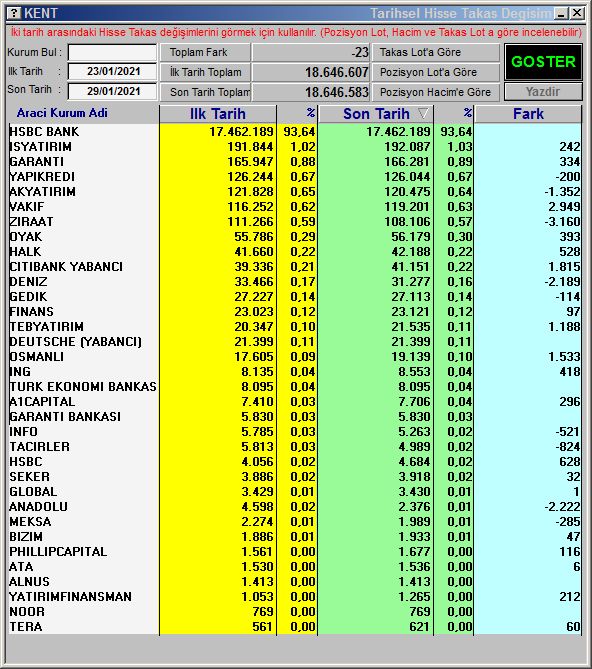
Task: Select the GLOBAL row name
Action: coord(33,492)
